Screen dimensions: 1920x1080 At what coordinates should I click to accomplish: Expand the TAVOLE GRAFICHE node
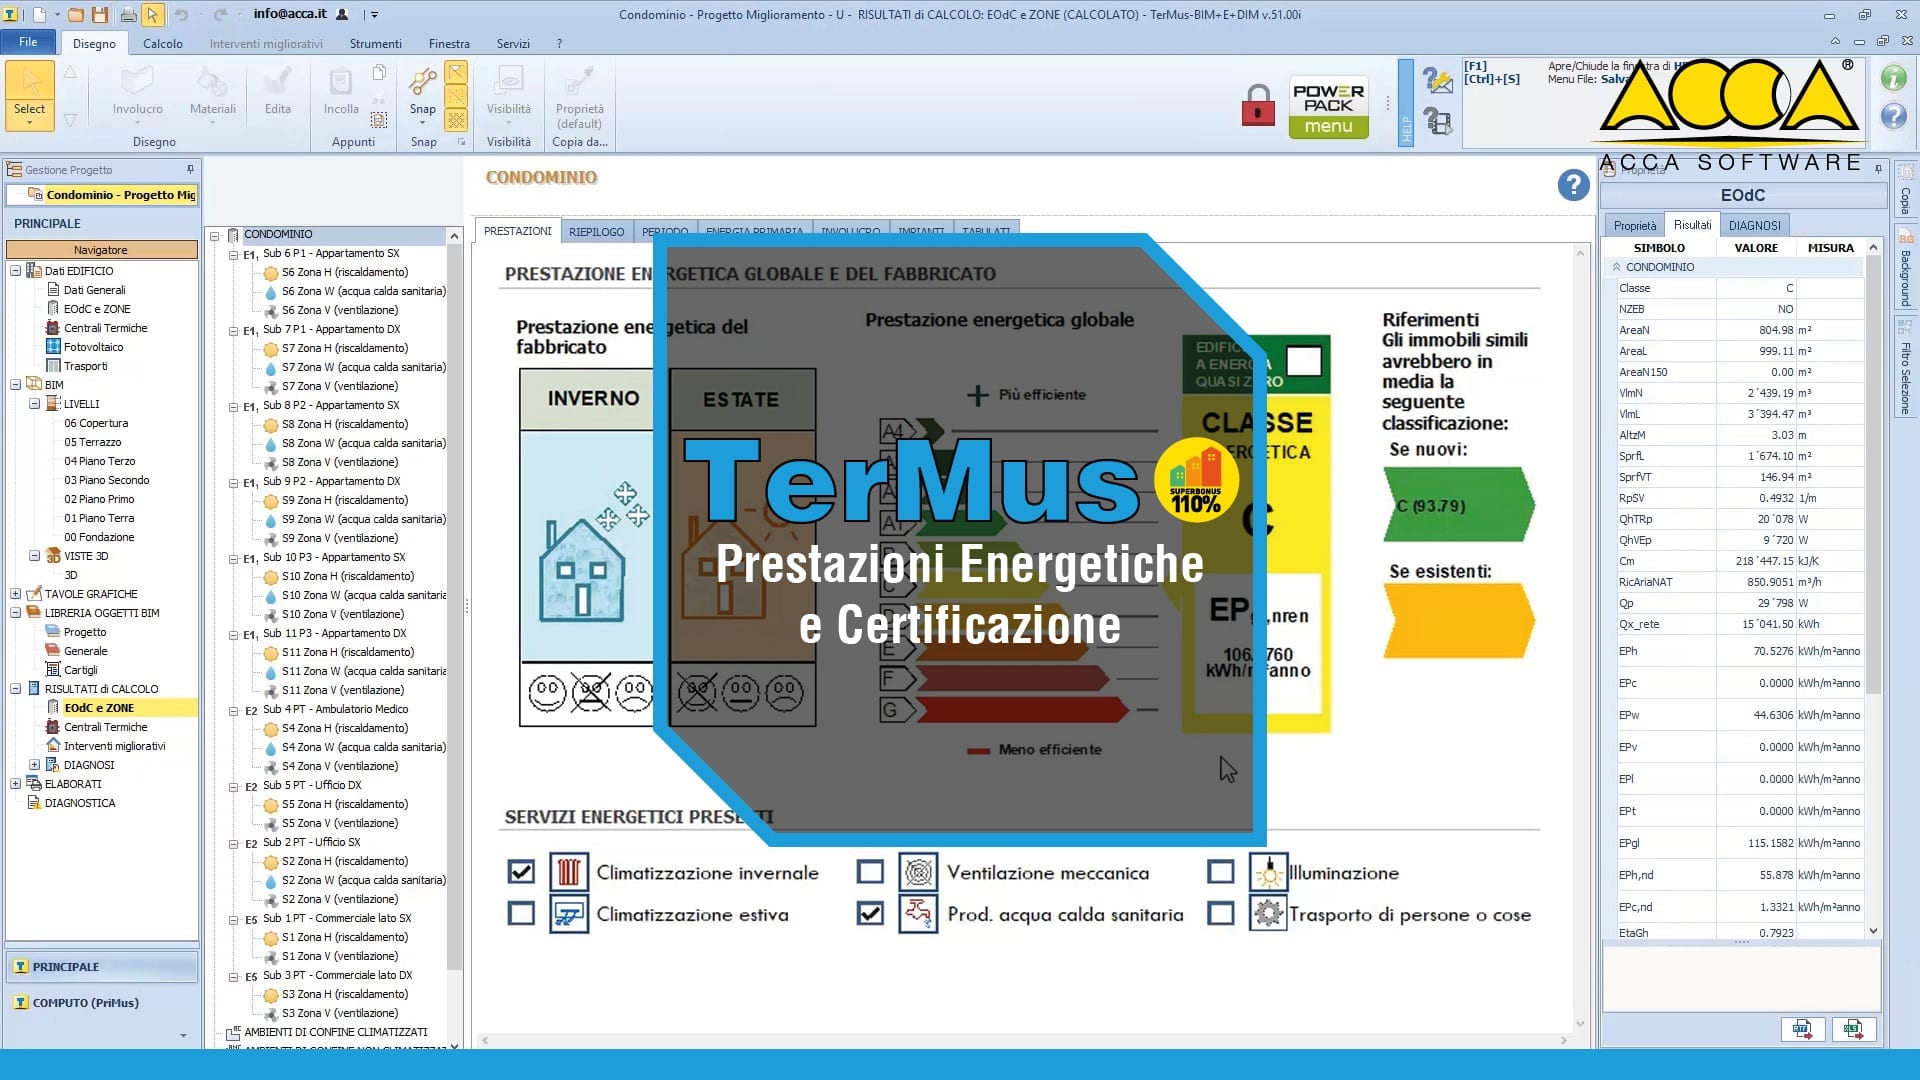pos(16,594)
